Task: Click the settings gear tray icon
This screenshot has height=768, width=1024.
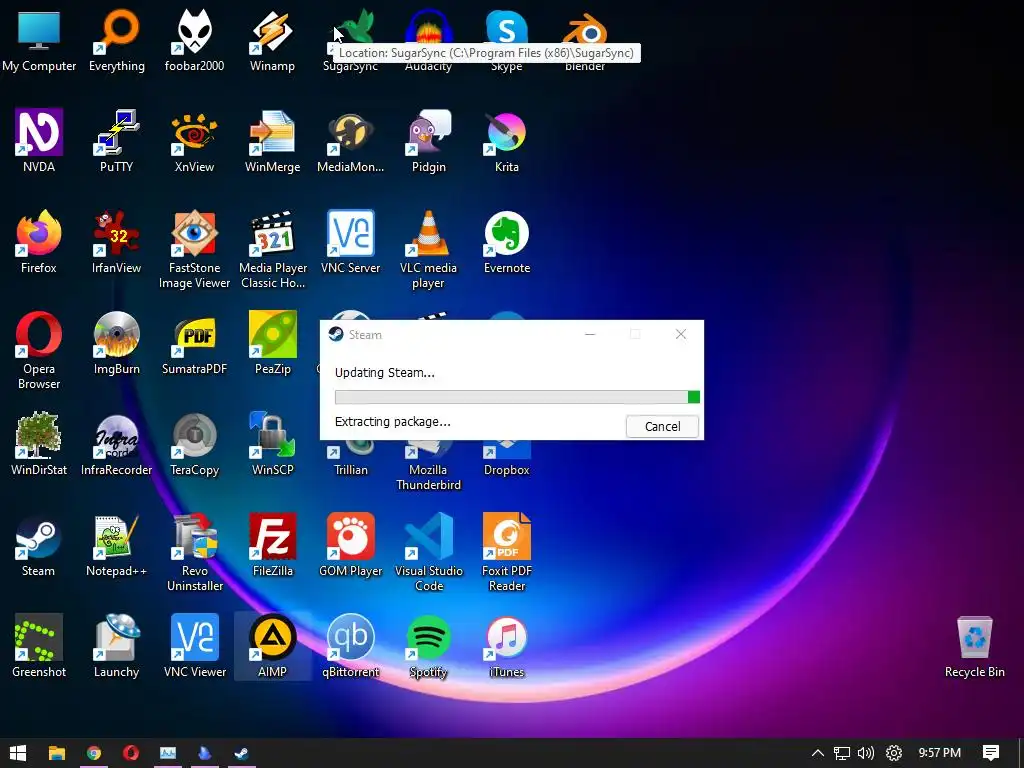Action: (893, 753)
